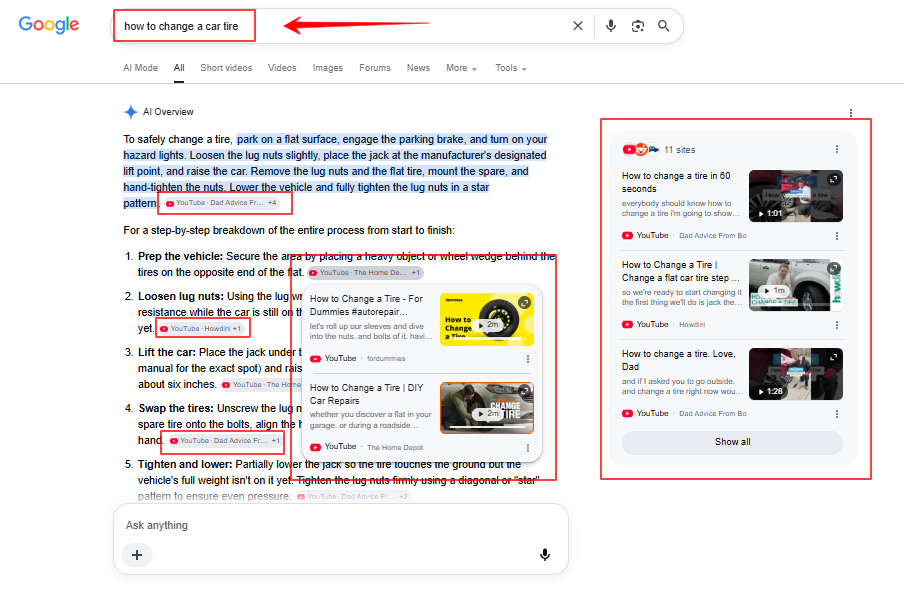Open options for Howdini video result
This screenshot has height=598, width=904.
pos(837,325)
